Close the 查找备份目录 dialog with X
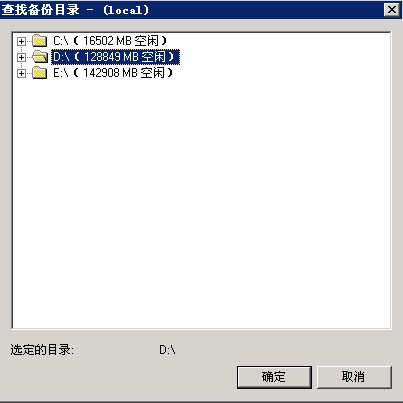 (391, 9)
